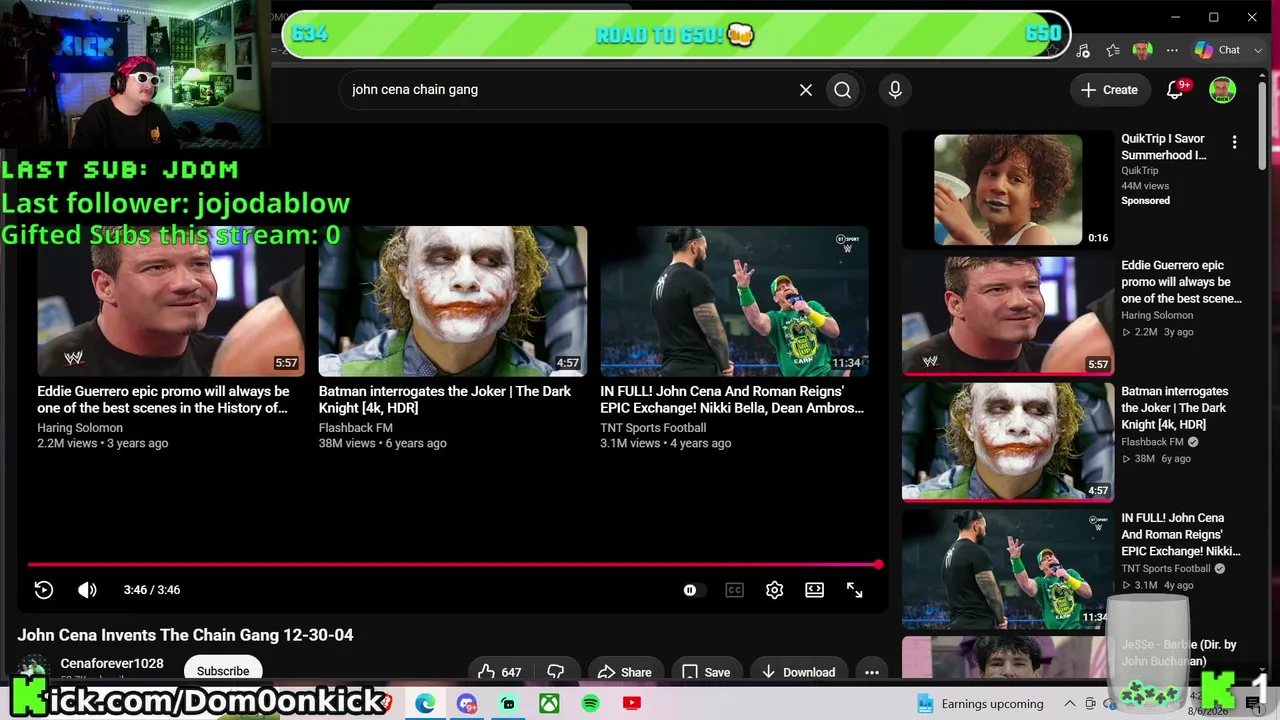Open endscreen title 'Batman interrogates the Joker'
The image size is (1280, 720).
[x=445, y=400]
